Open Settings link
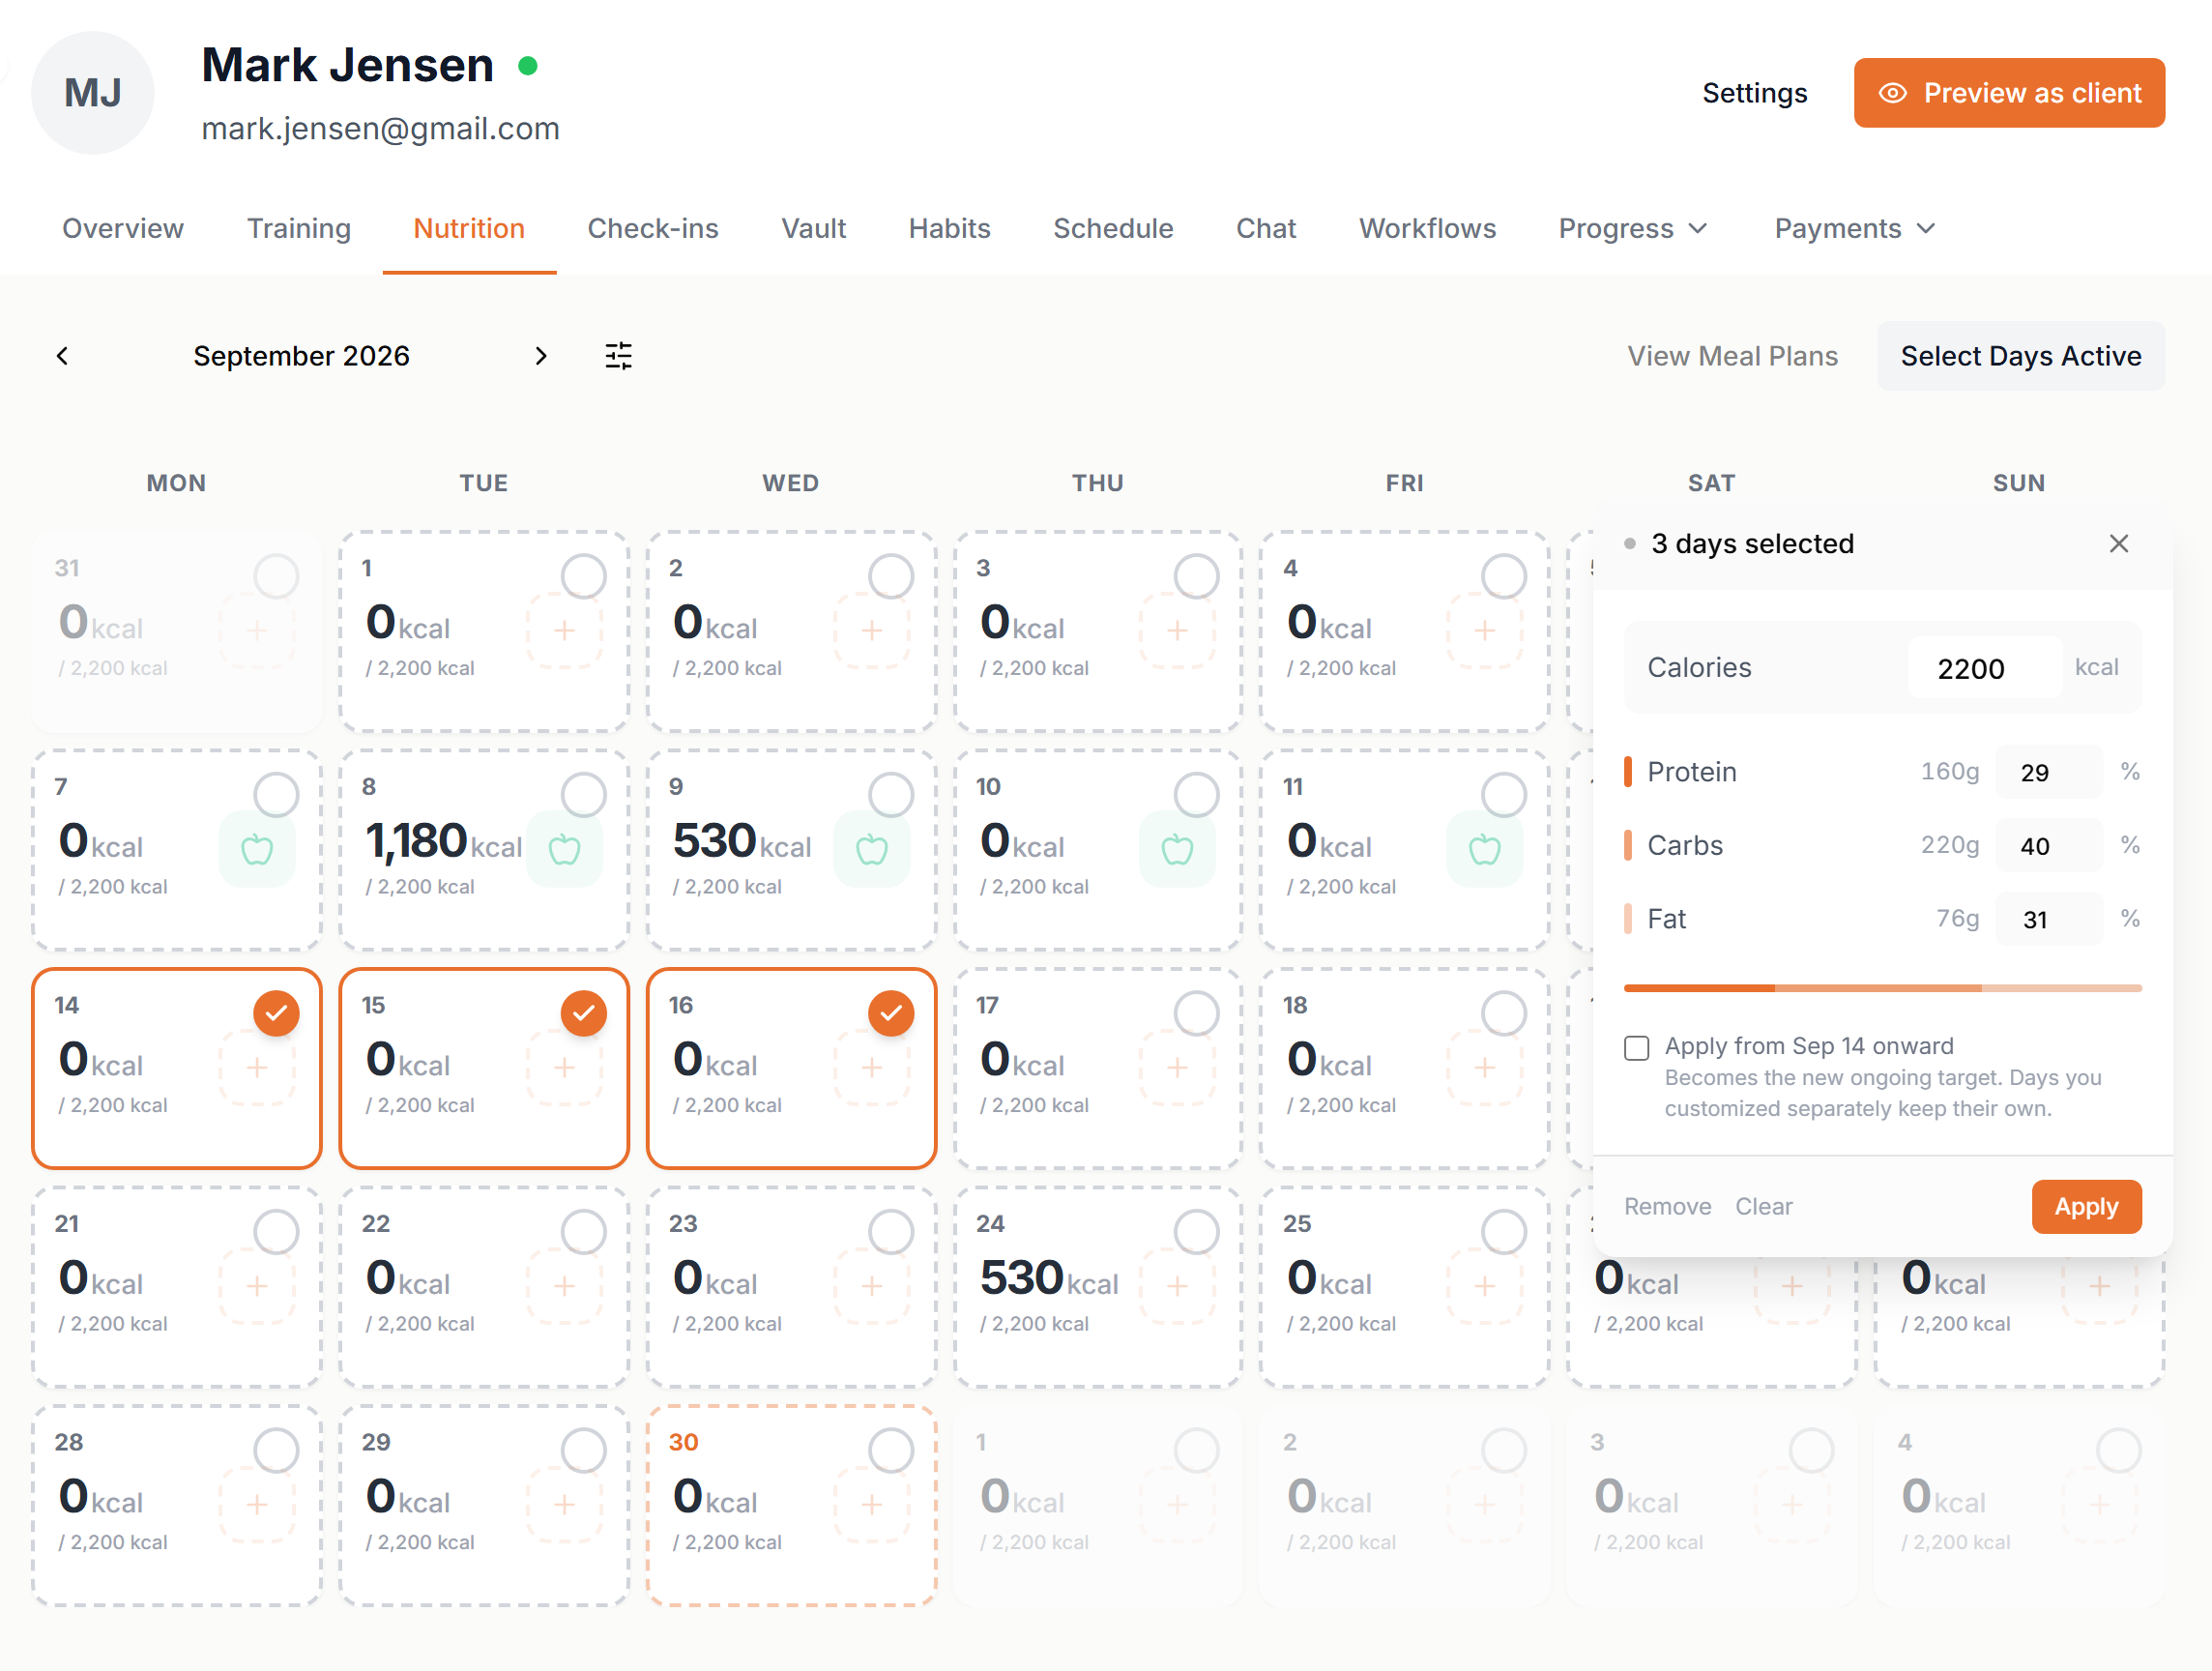Viewport: 2212px width, 1671px height. point(1754,93)
